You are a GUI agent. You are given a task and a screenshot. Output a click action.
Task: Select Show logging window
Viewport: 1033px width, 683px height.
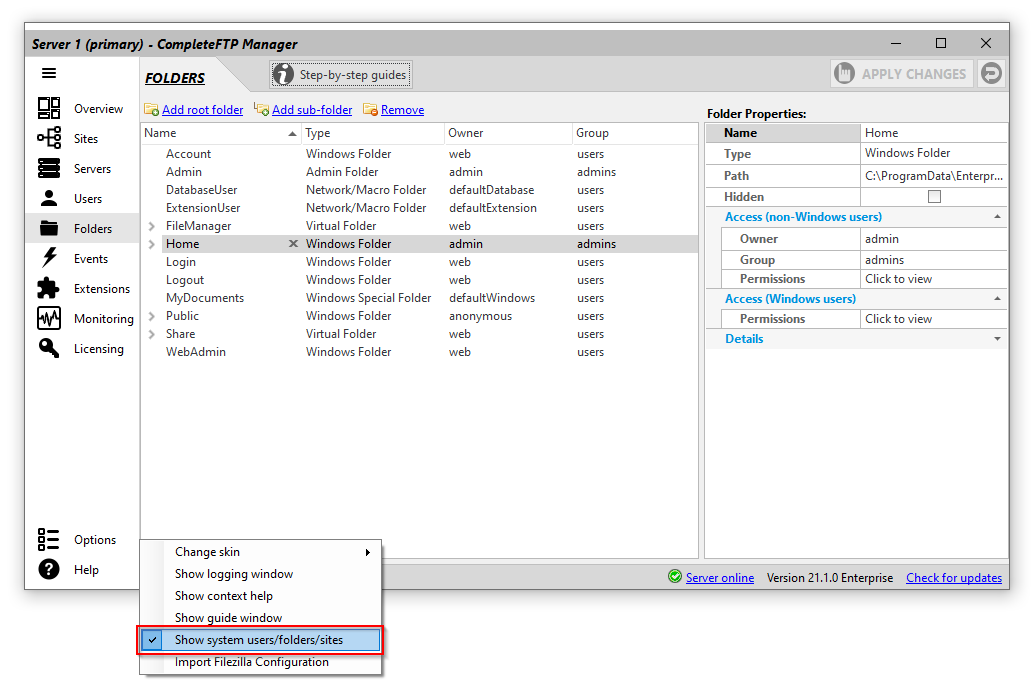(x=260, y=574)
